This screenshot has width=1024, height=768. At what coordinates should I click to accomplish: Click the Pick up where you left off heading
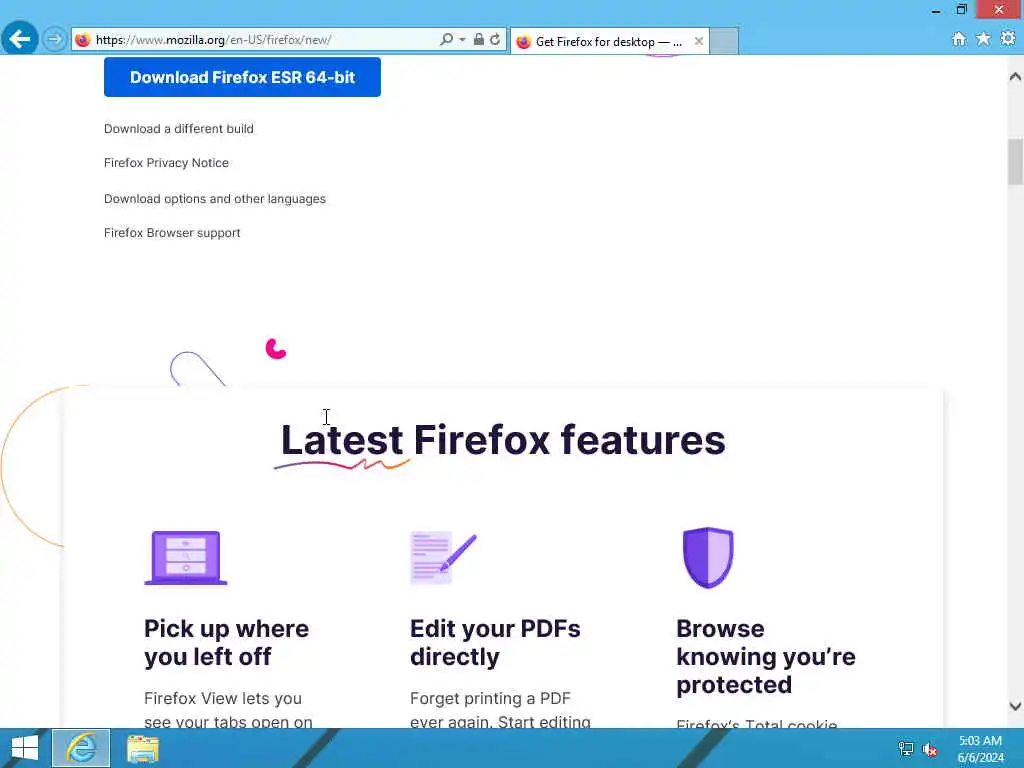click(x=226, y=643)
